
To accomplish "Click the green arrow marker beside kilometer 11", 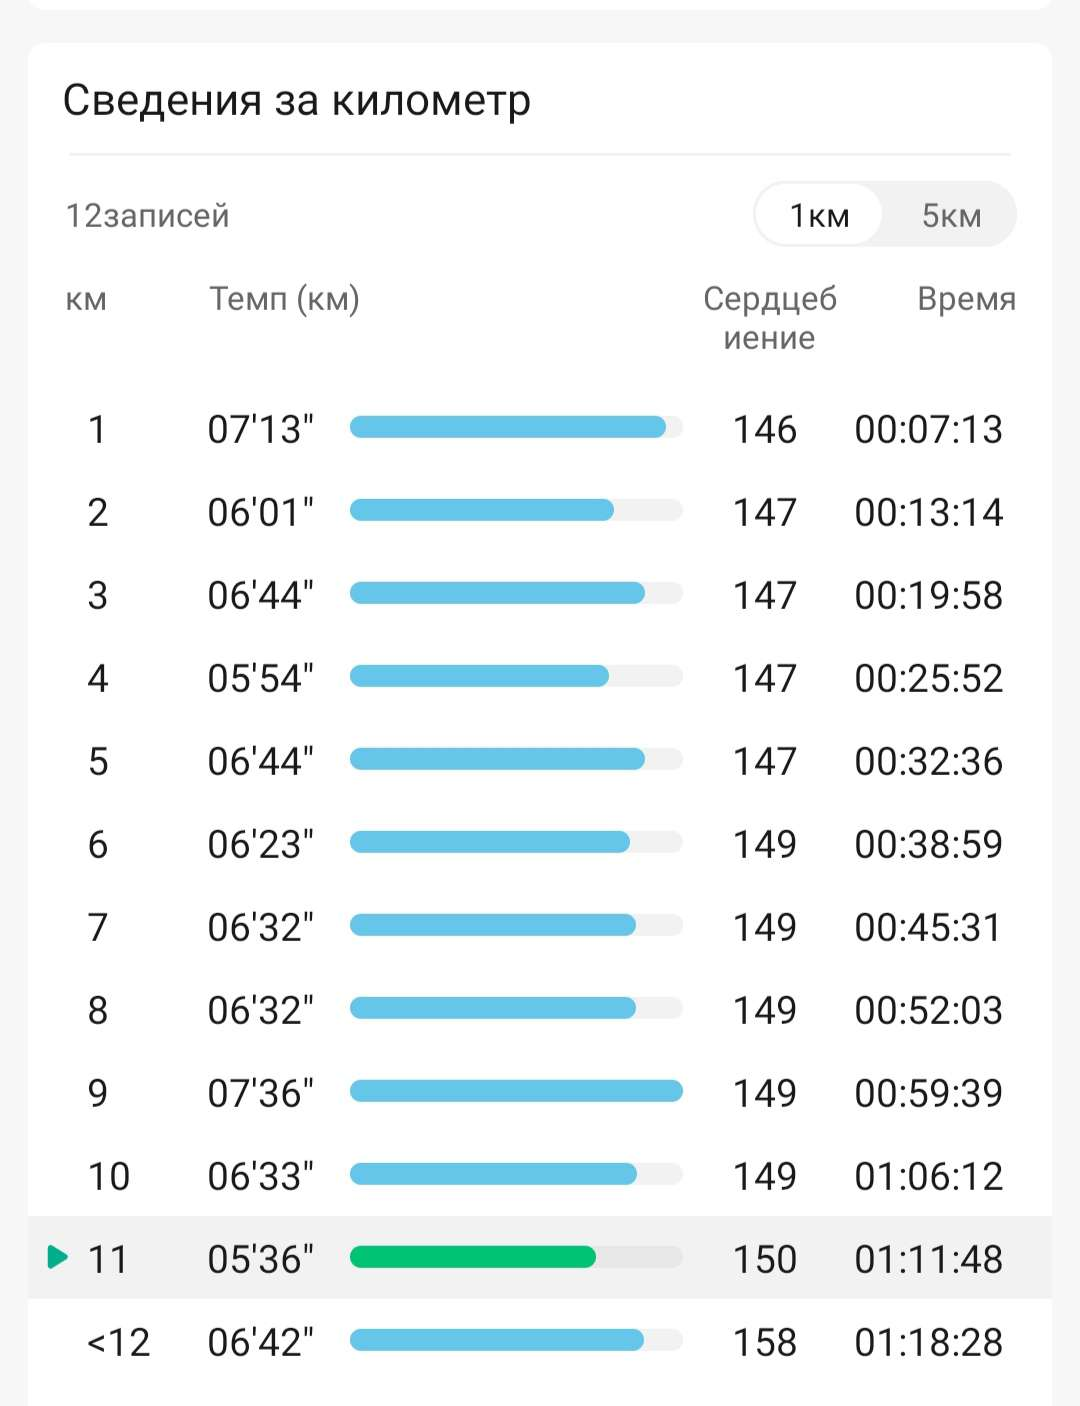I will pos(58,1257).
